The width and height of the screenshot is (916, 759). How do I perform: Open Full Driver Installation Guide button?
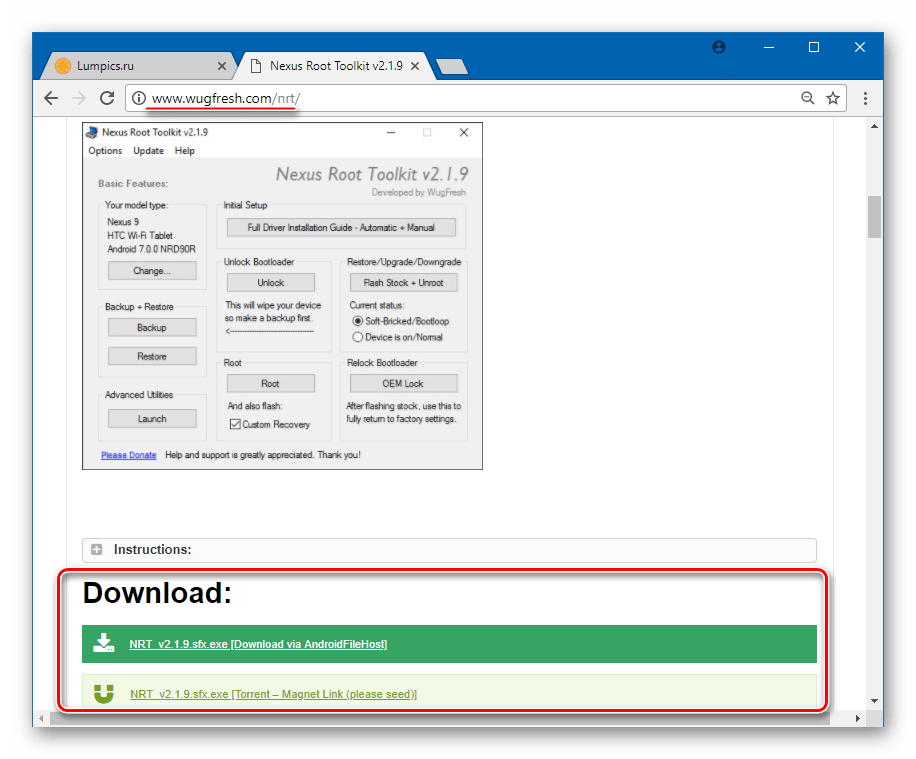(341, 227)
